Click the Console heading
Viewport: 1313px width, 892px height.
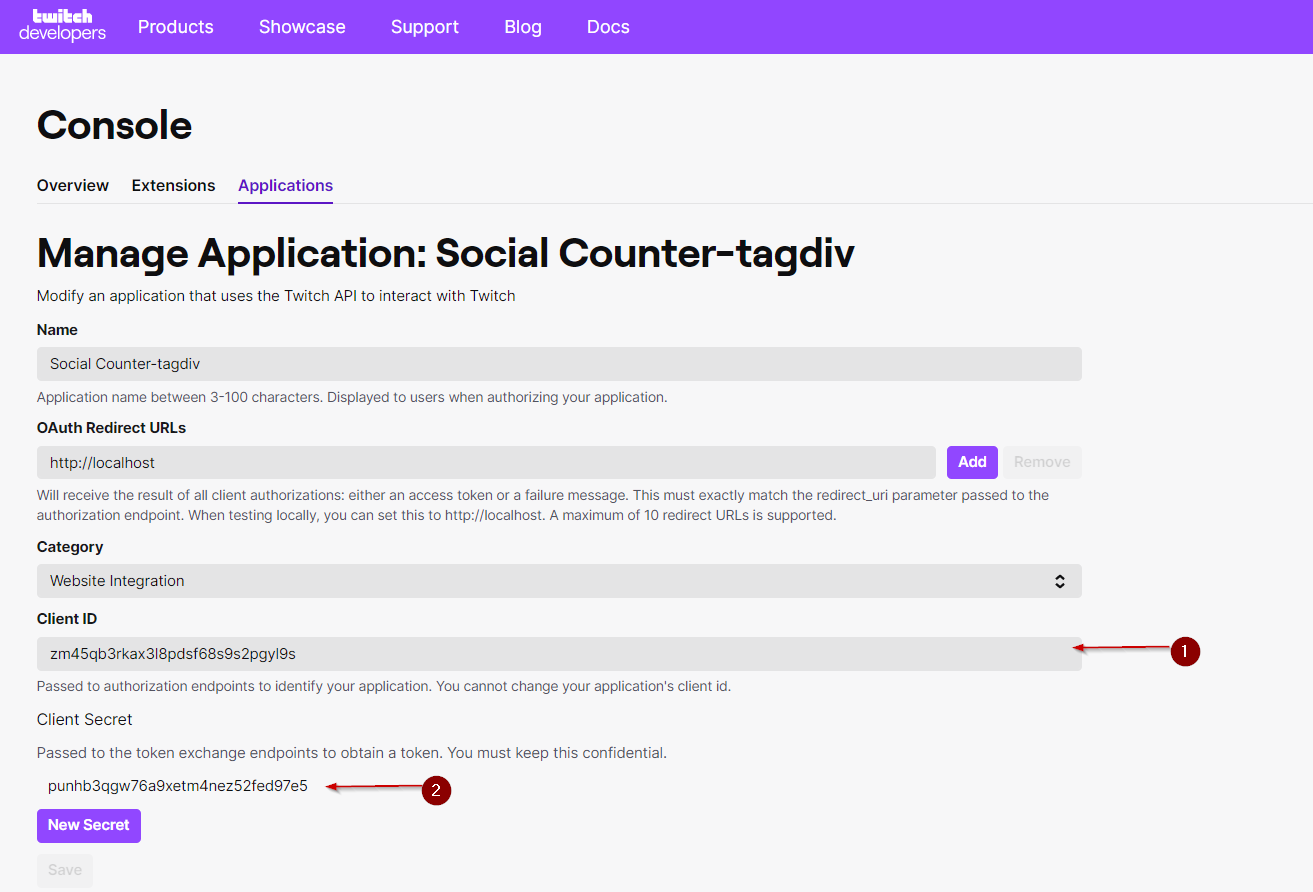(x=114, y=125)
